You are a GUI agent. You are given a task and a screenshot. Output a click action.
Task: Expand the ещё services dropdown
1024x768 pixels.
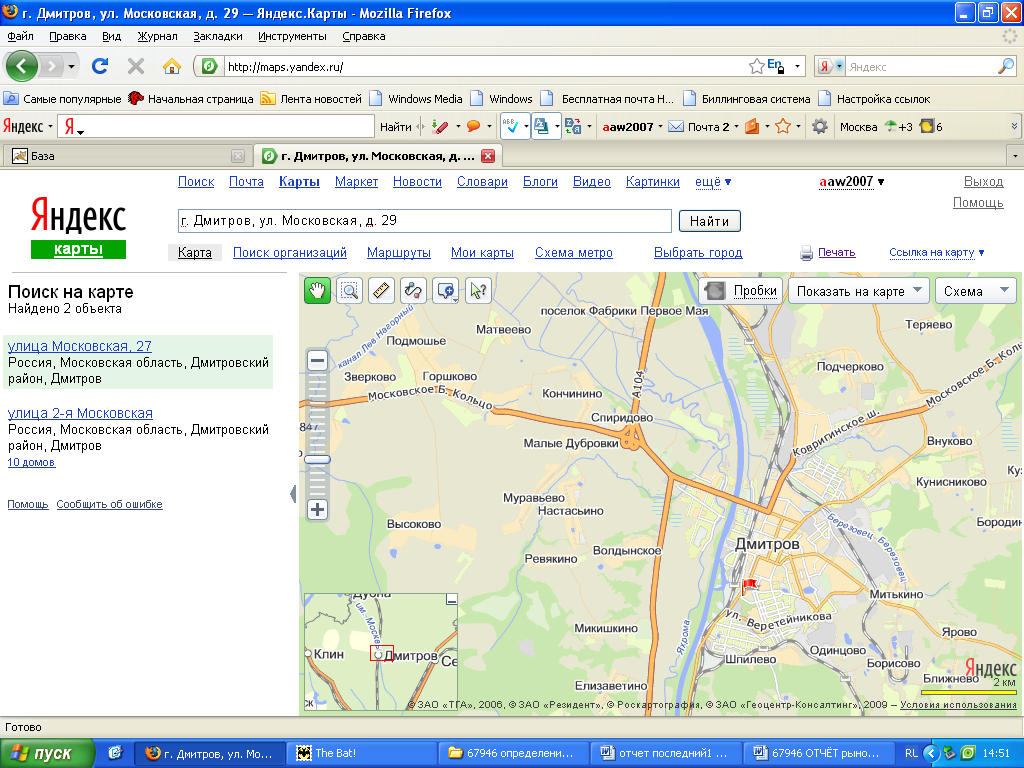pyautogui.click(x=713, y=182)
